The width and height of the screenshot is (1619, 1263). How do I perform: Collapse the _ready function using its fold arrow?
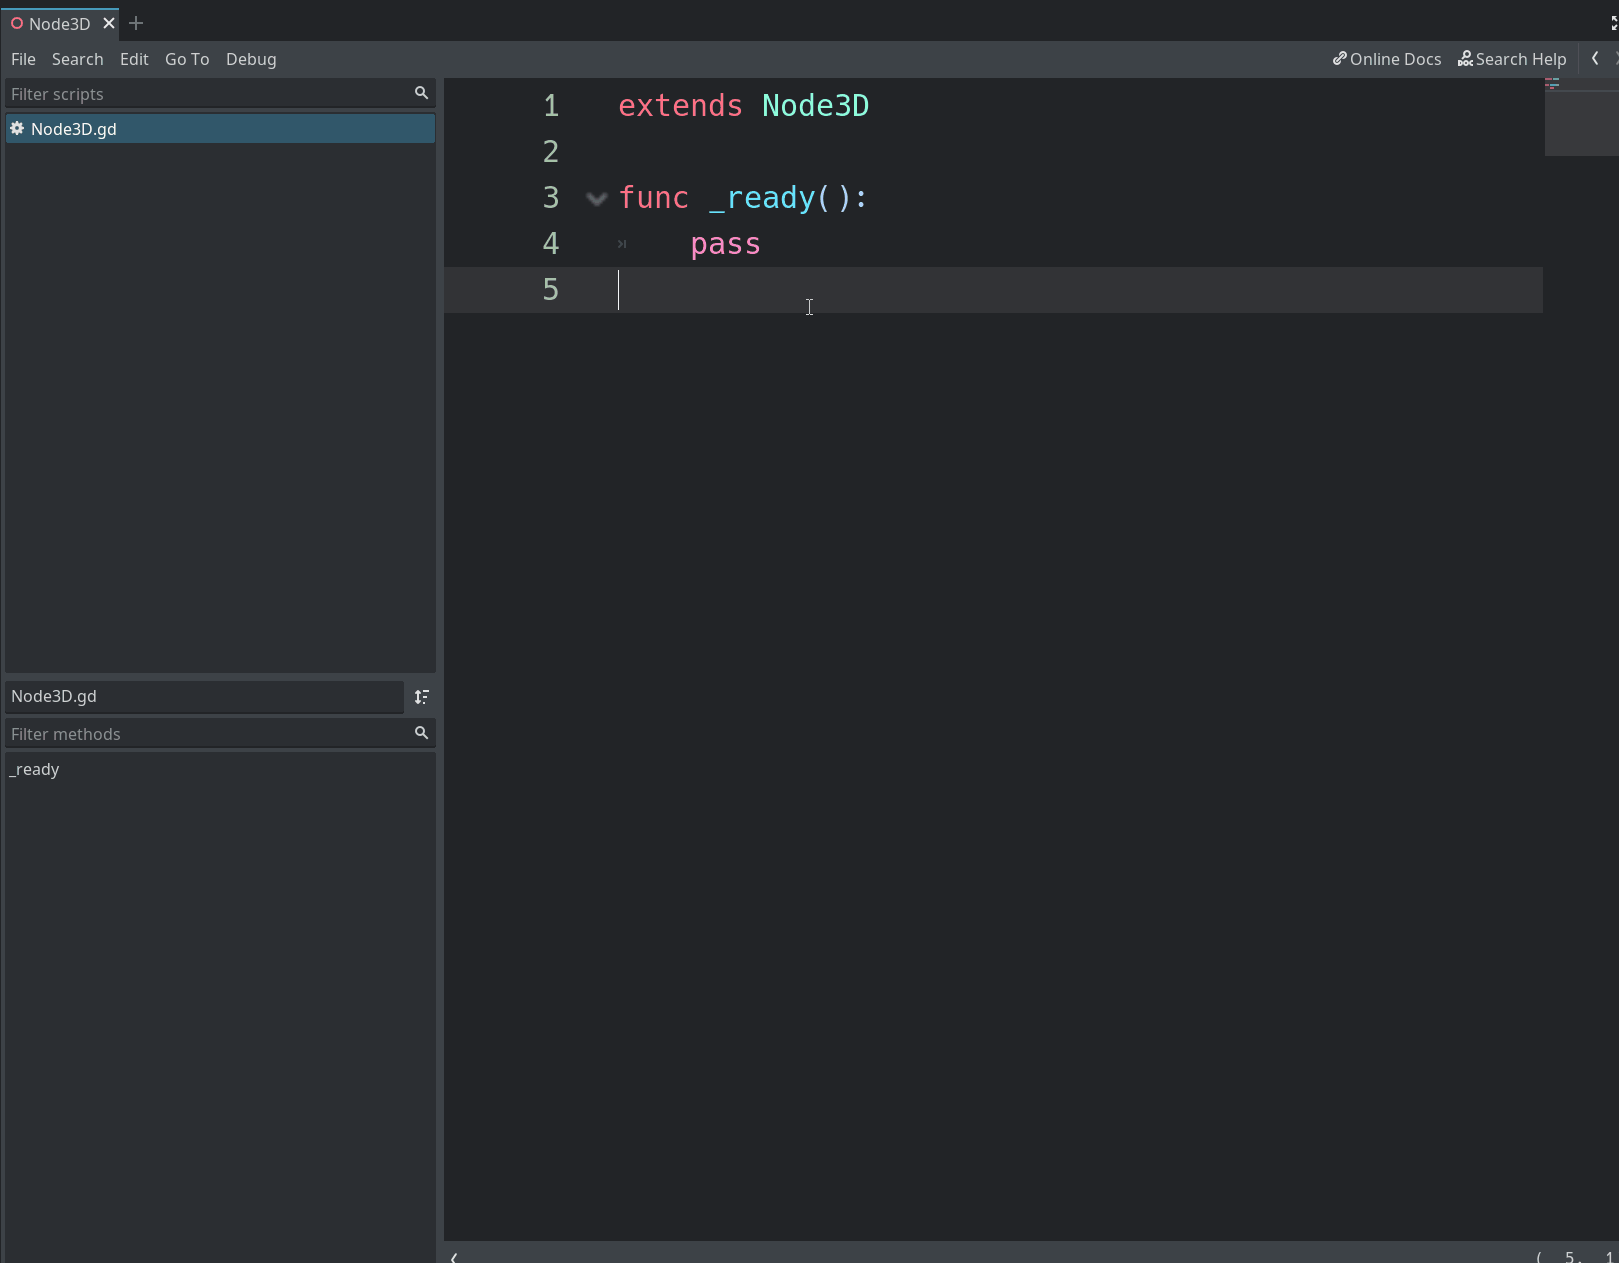tap(597, 198)
